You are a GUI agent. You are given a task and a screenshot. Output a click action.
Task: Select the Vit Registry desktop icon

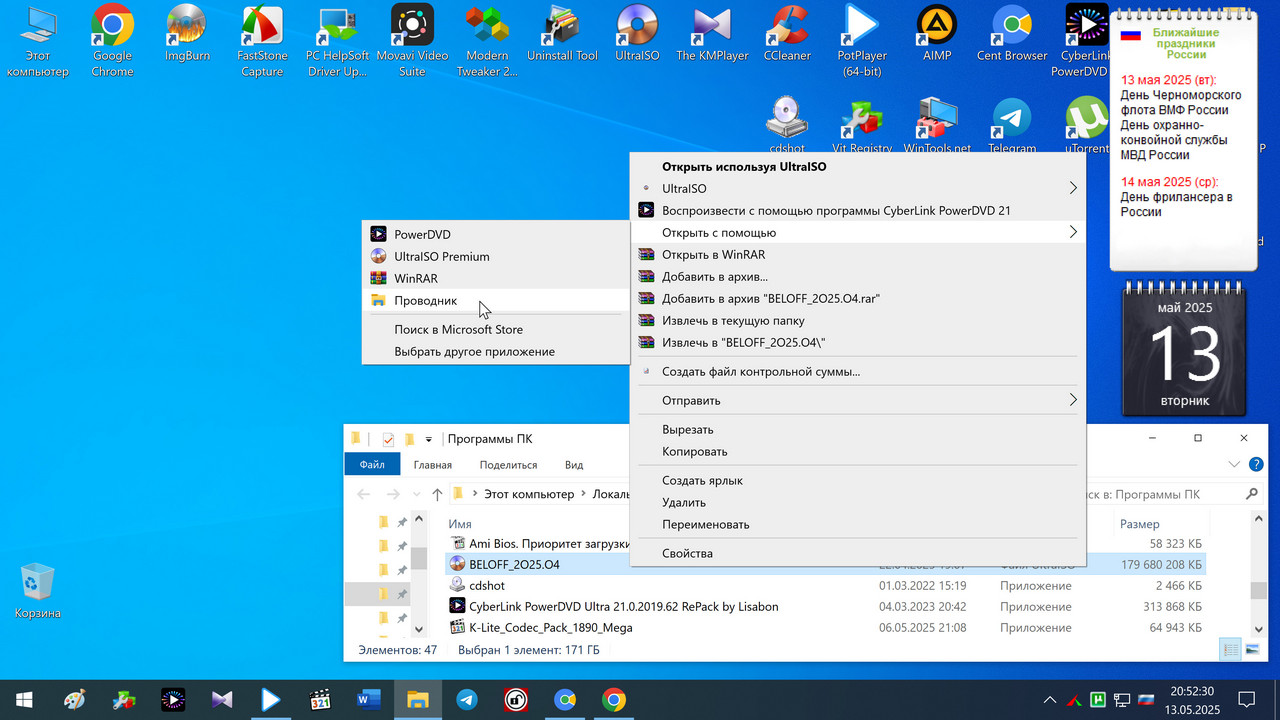coord(862,125)
